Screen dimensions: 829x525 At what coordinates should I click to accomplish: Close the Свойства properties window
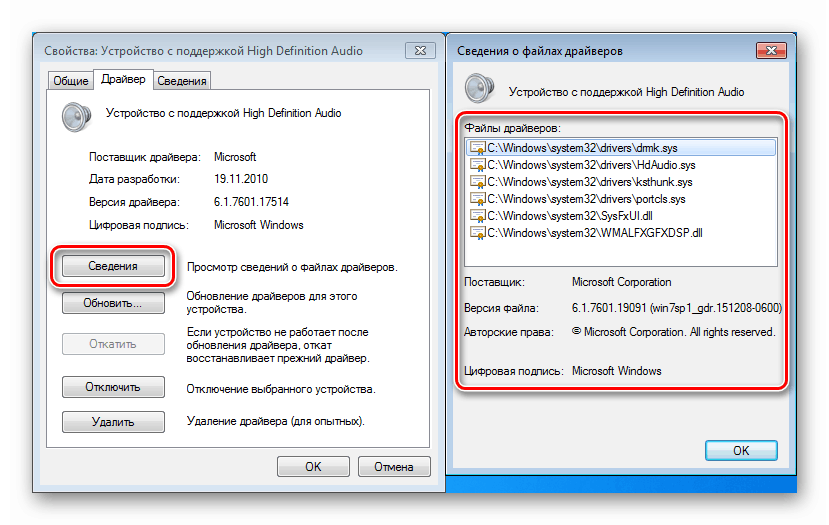(x=420, y=50)
